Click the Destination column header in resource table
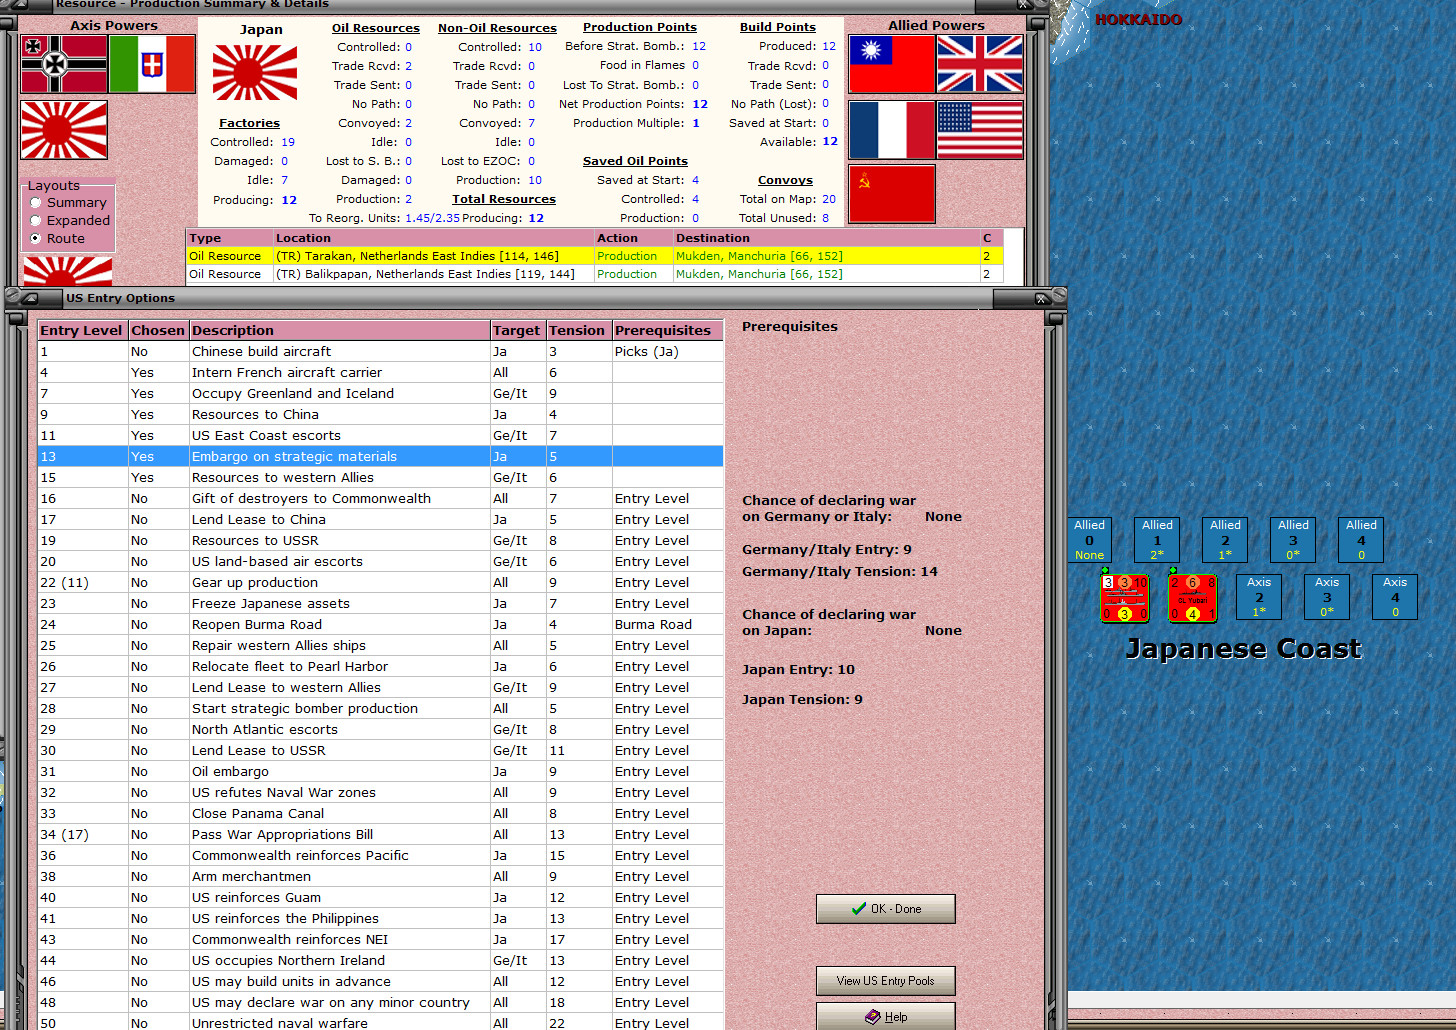Screen dimensions: 1456x1030 826,238
